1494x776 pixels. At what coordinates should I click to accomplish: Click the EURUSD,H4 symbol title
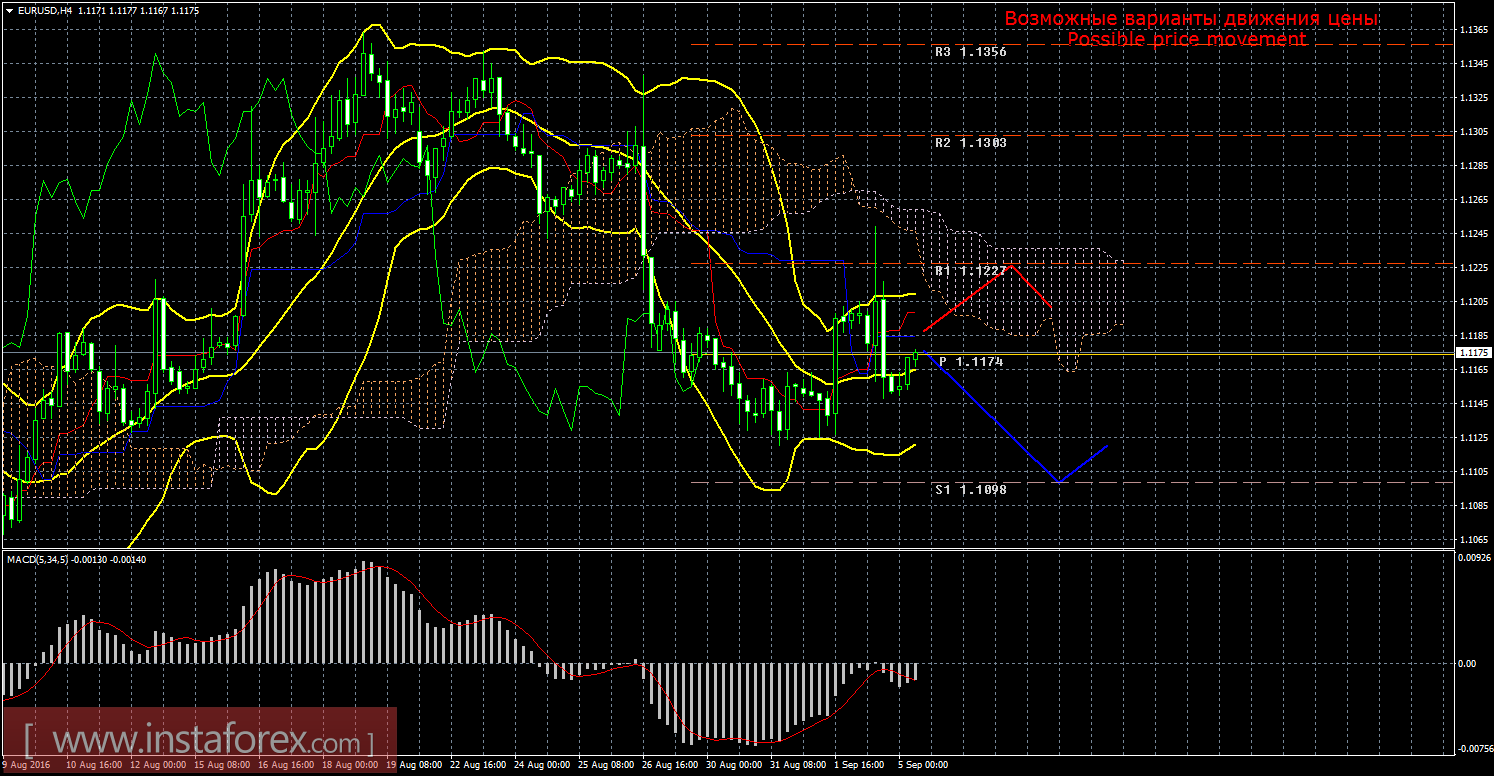[44, 10]
